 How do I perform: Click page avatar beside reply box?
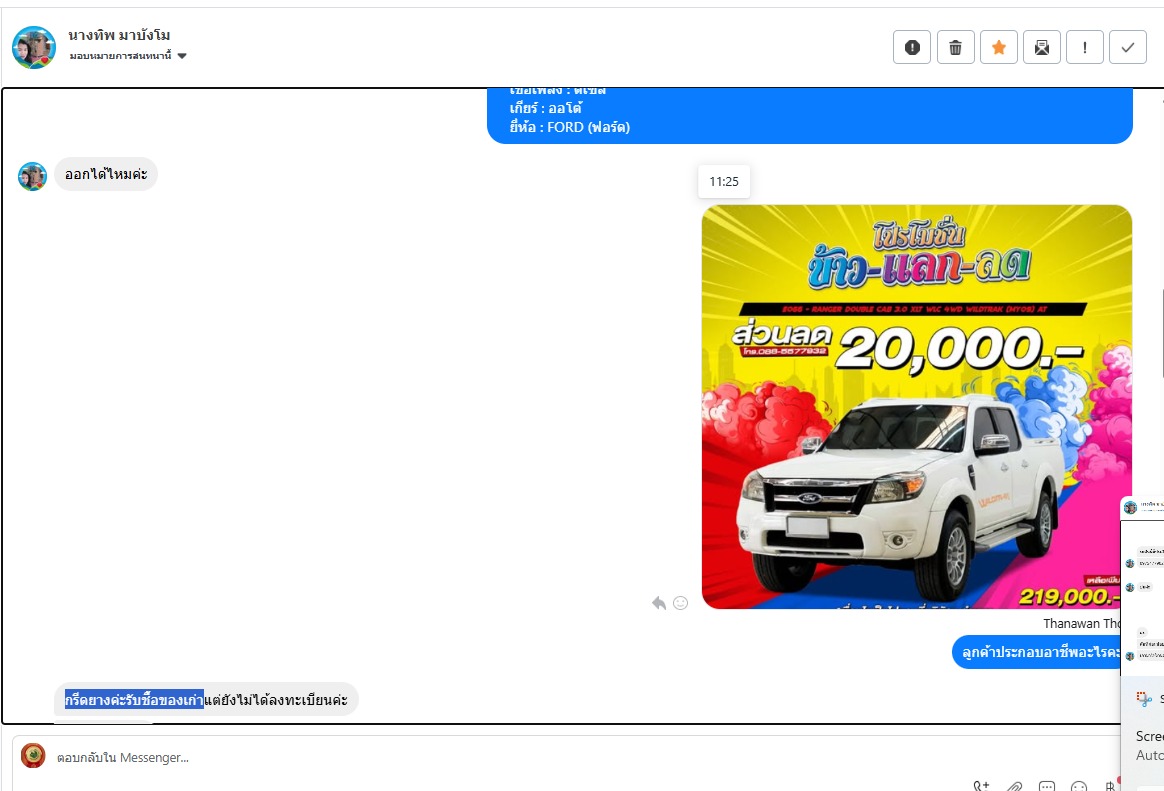33,756
